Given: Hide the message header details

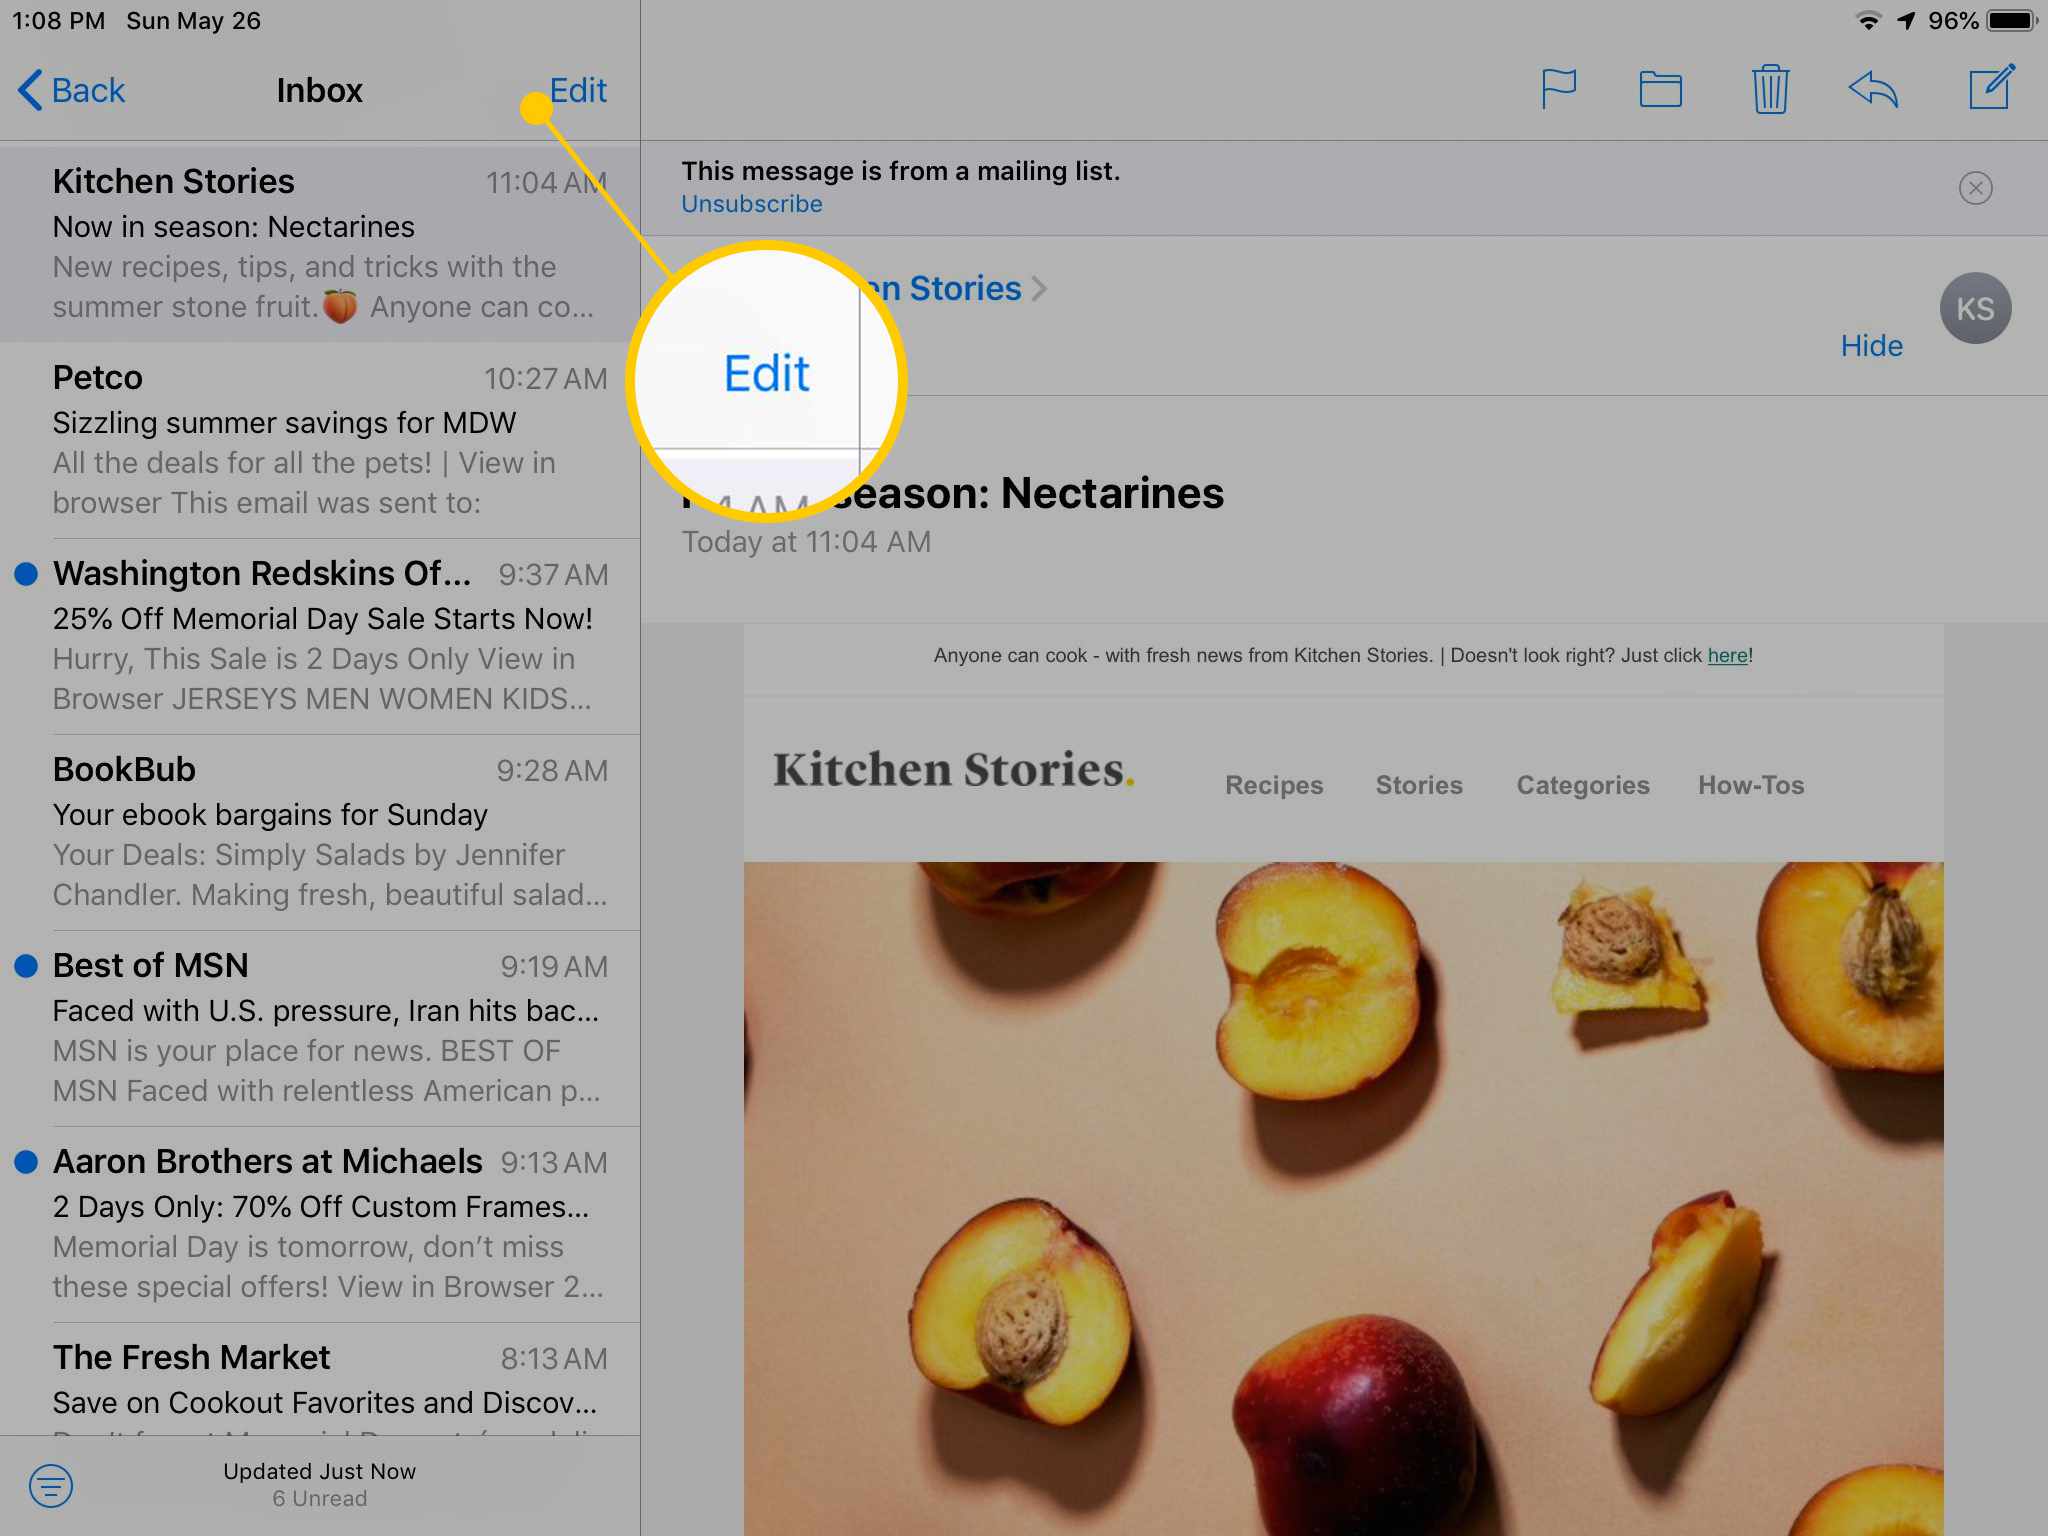Looking at the screenshot, I should tap(1871, 346).
